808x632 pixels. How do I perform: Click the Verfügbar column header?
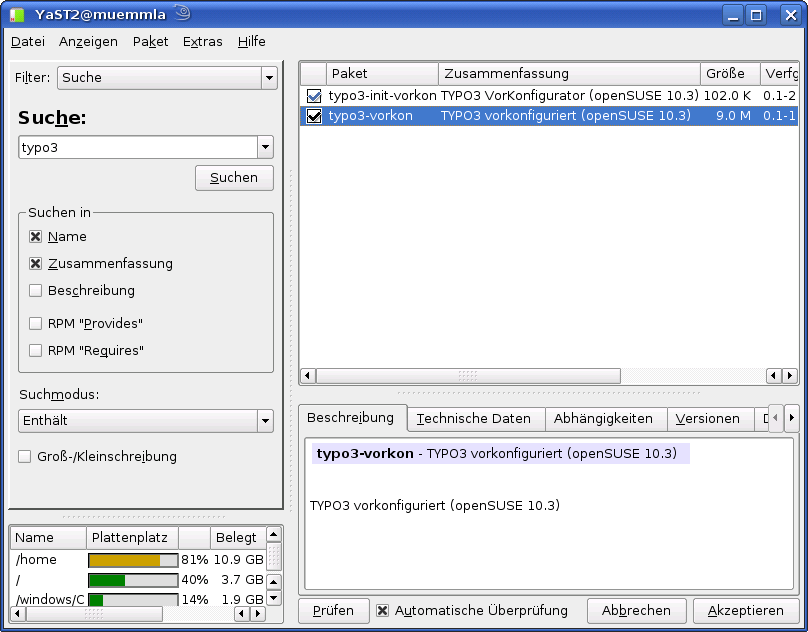780,74
